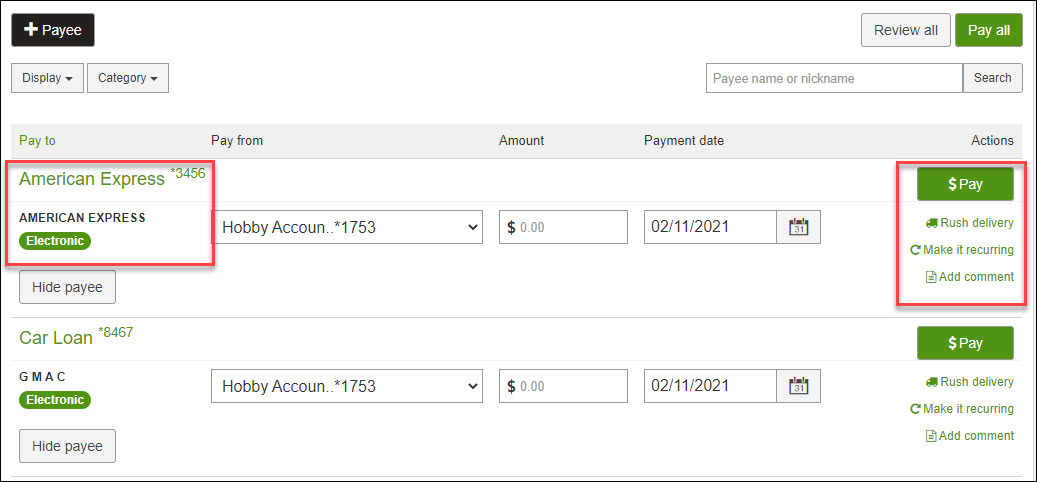1037x482 pixels.
Task: Add a new payee with Payee button
Action: [x=53, y=30]
